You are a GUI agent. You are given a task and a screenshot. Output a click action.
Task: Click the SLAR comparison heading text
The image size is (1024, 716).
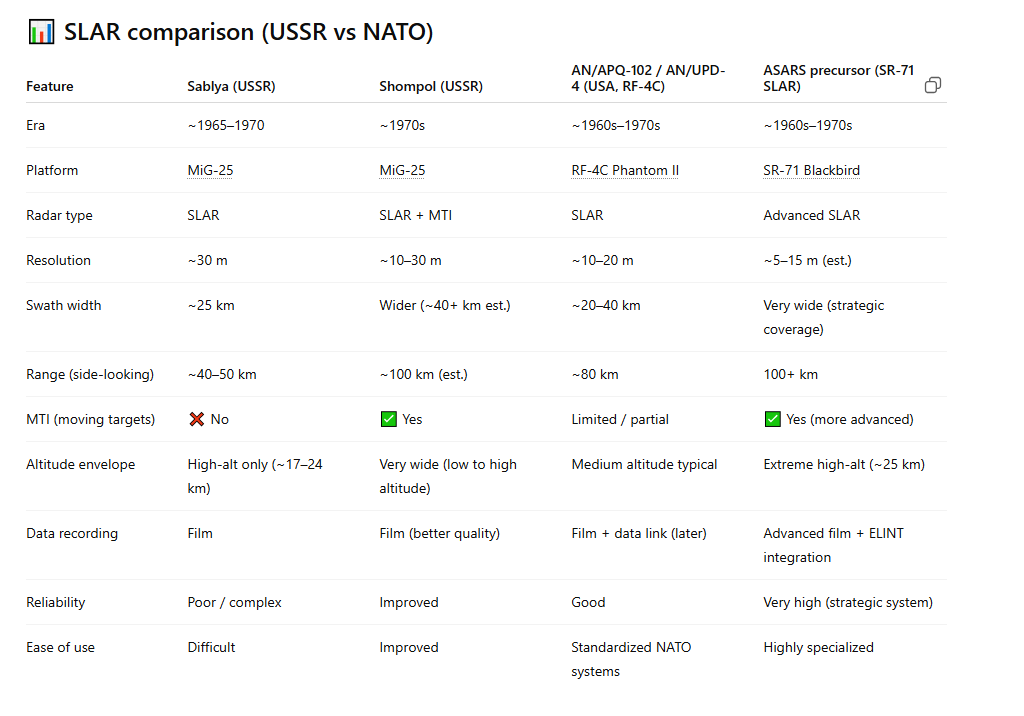click(248, 32)
